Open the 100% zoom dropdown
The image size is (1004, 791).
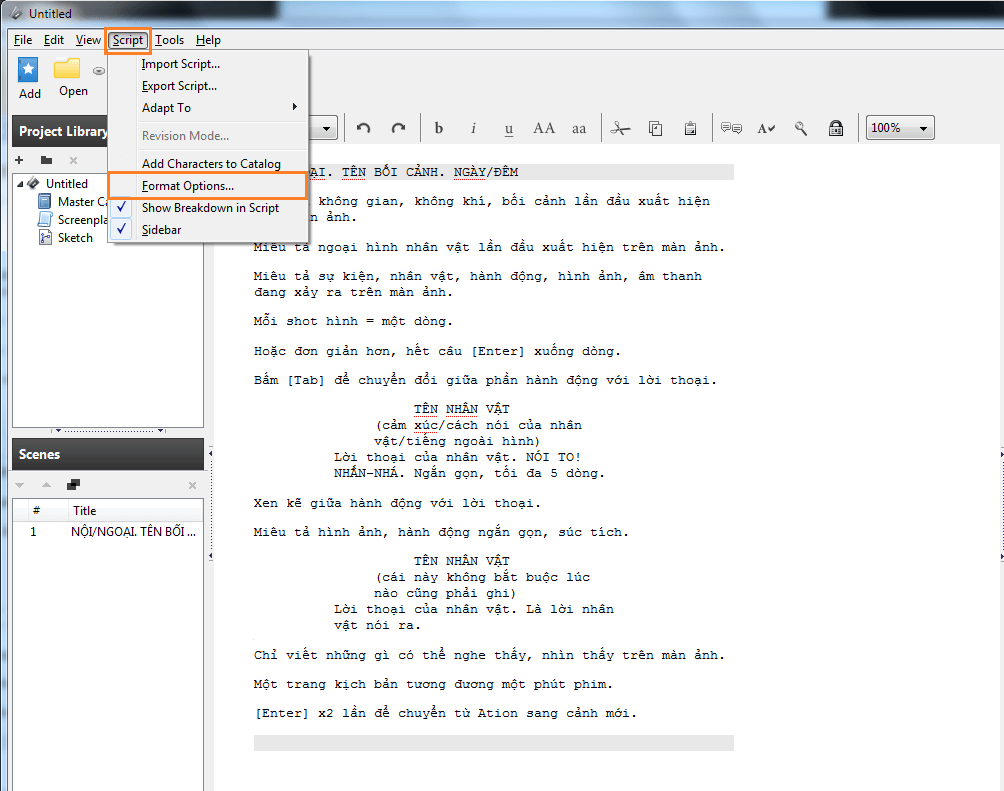[x=900, y=128]
